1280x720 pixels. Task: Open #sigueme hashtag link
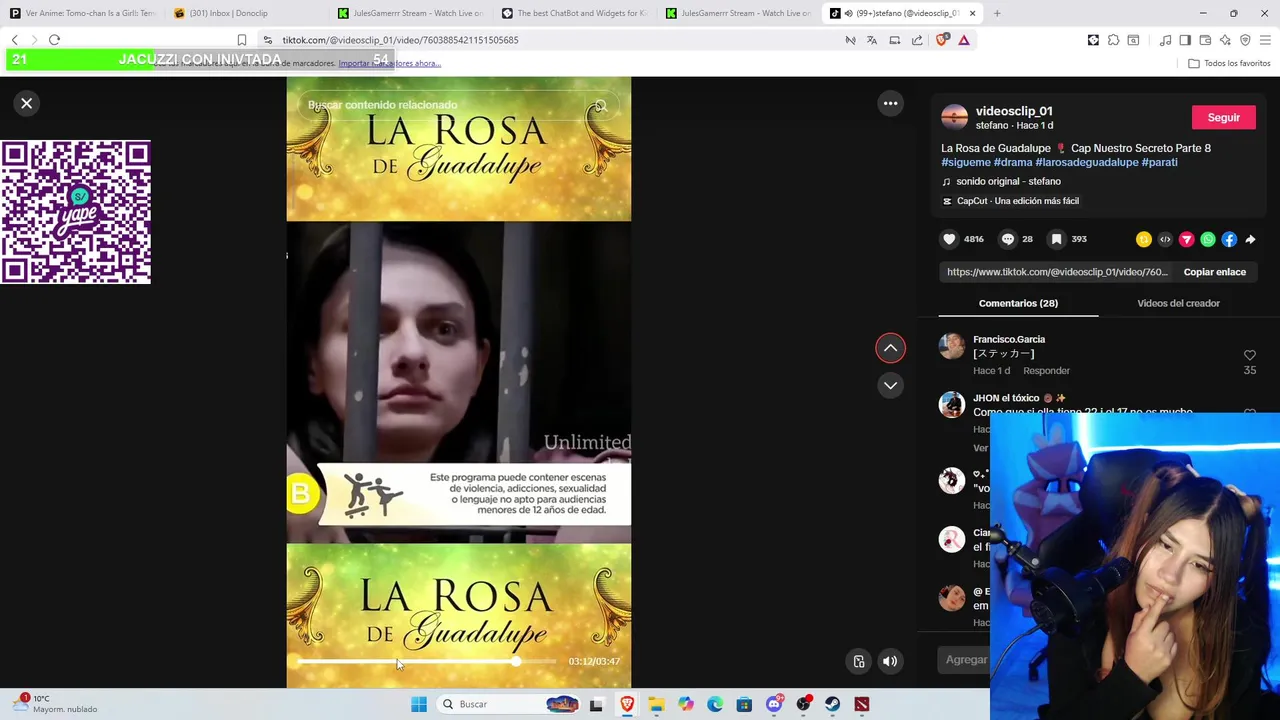click(966, 162)
